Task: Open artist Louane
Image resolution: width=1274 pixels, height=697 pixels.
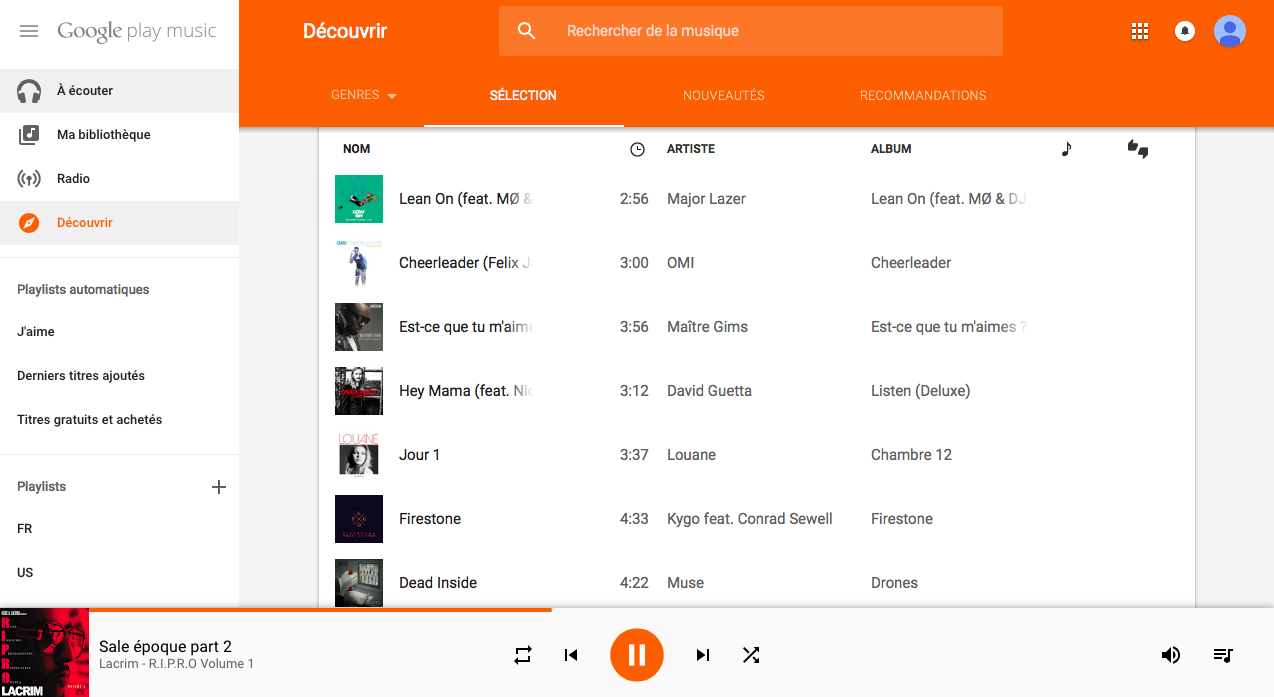Action: 692,455
